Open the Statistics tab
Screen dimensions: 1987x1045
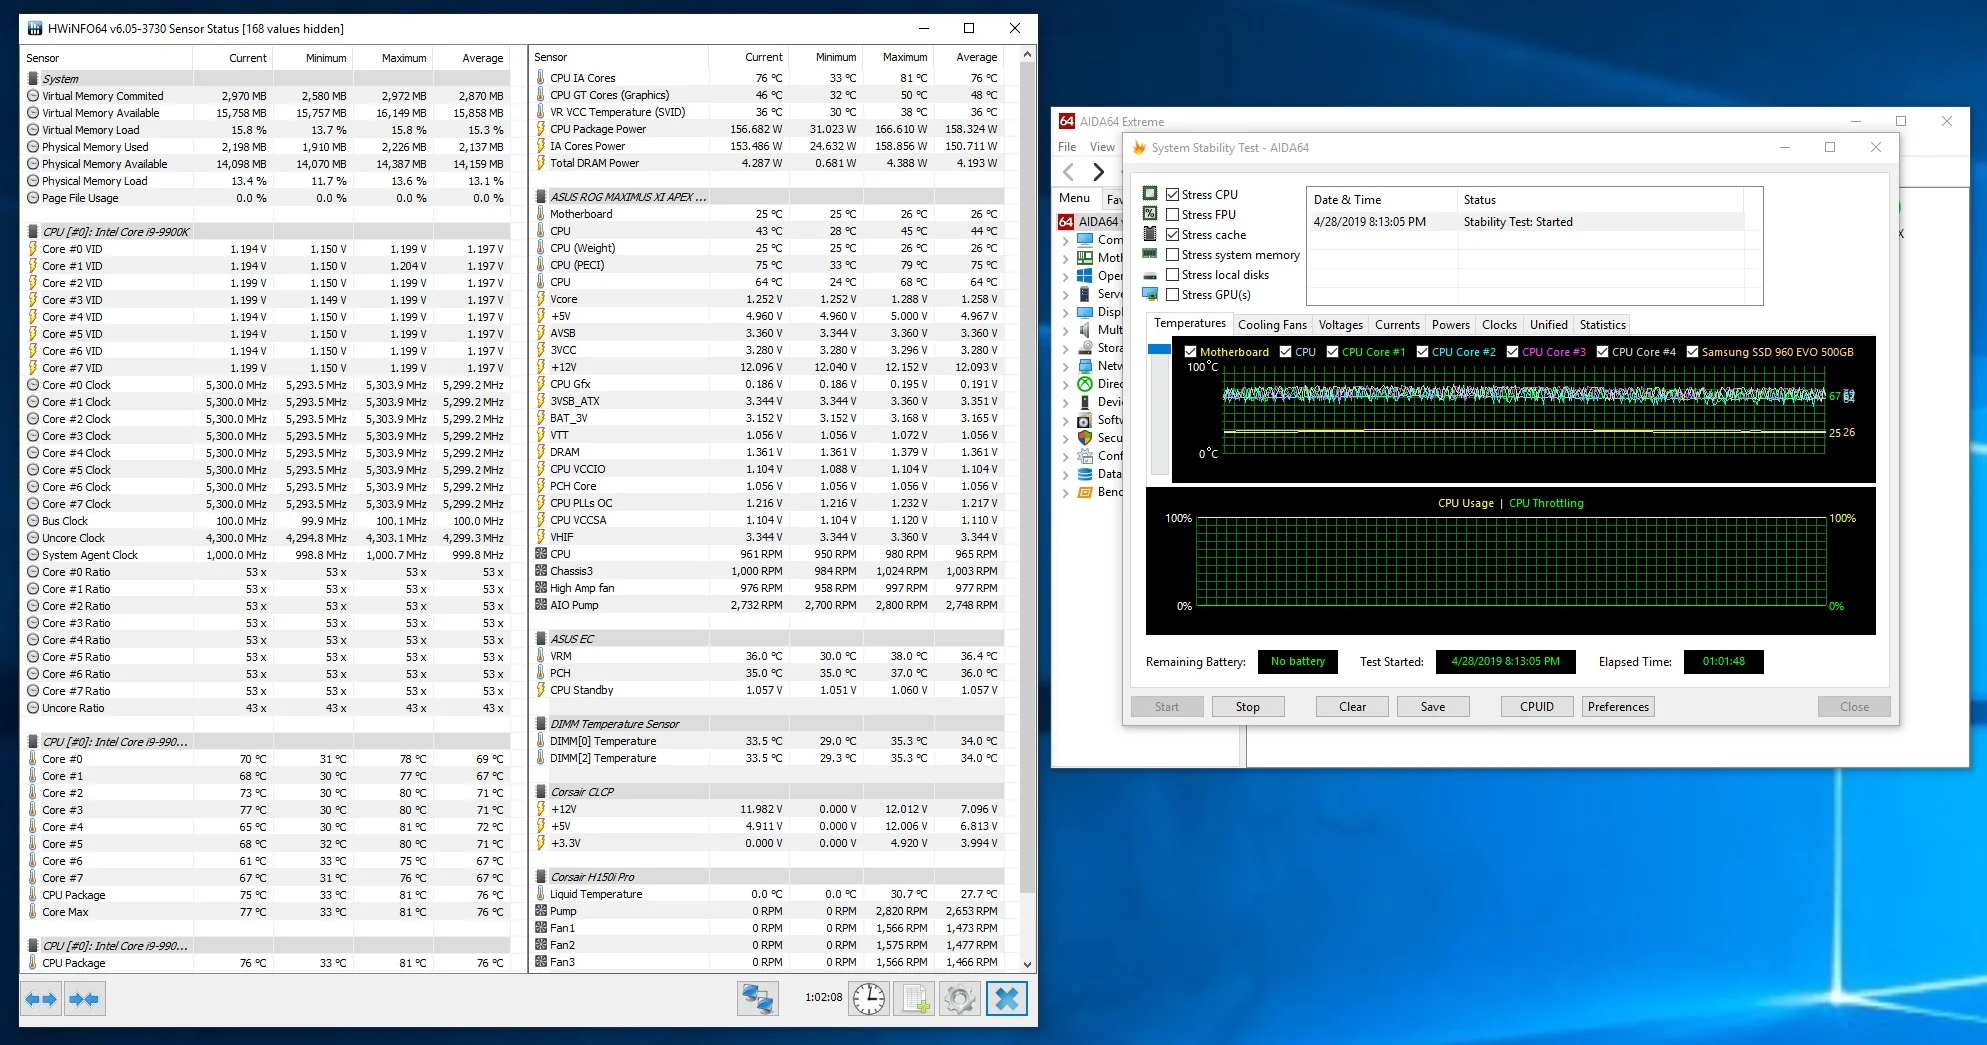tap(1602, 325)
